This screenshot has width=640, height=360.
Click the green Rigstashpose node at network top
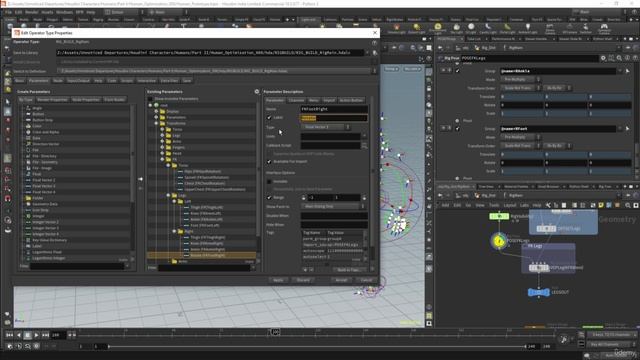coord(499,216)
